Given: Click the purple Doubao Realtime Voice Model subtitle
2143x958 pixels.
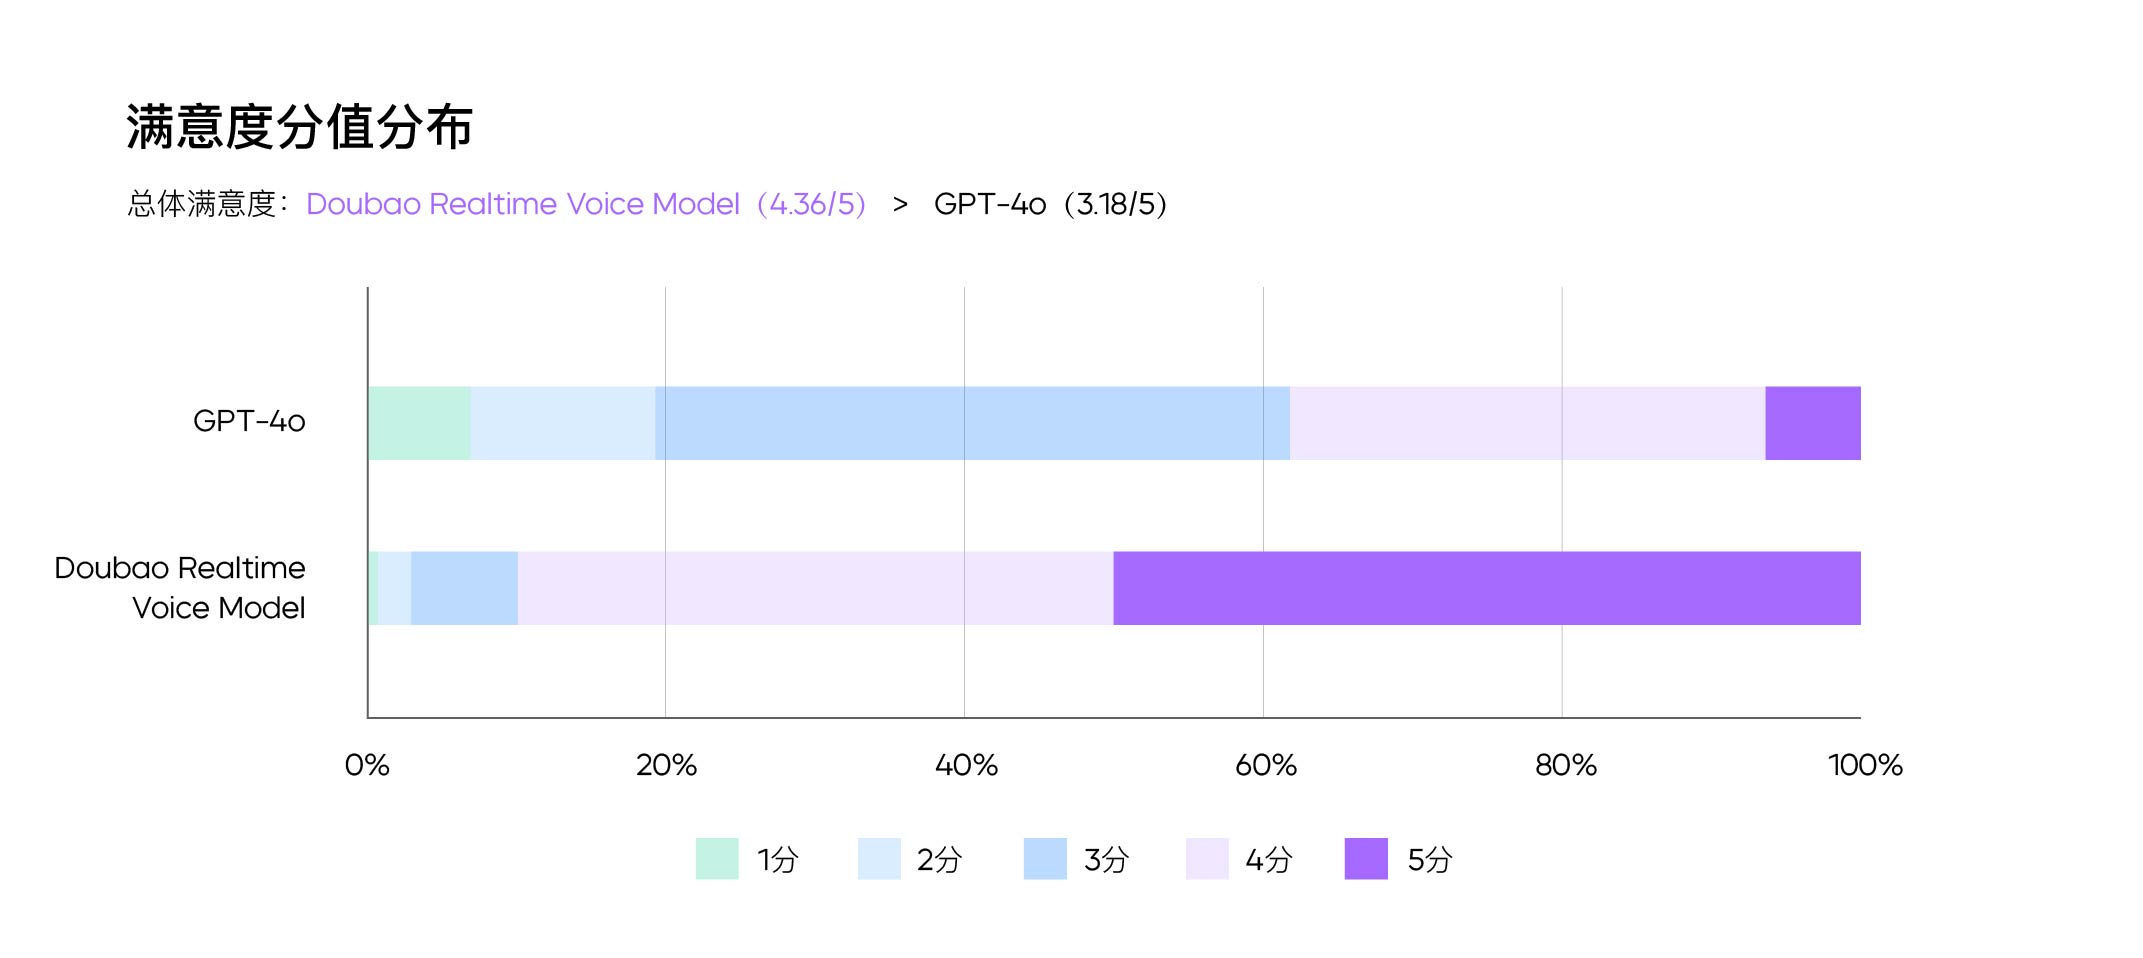Looking at the screenshot, I should click(x=585, y=204).
